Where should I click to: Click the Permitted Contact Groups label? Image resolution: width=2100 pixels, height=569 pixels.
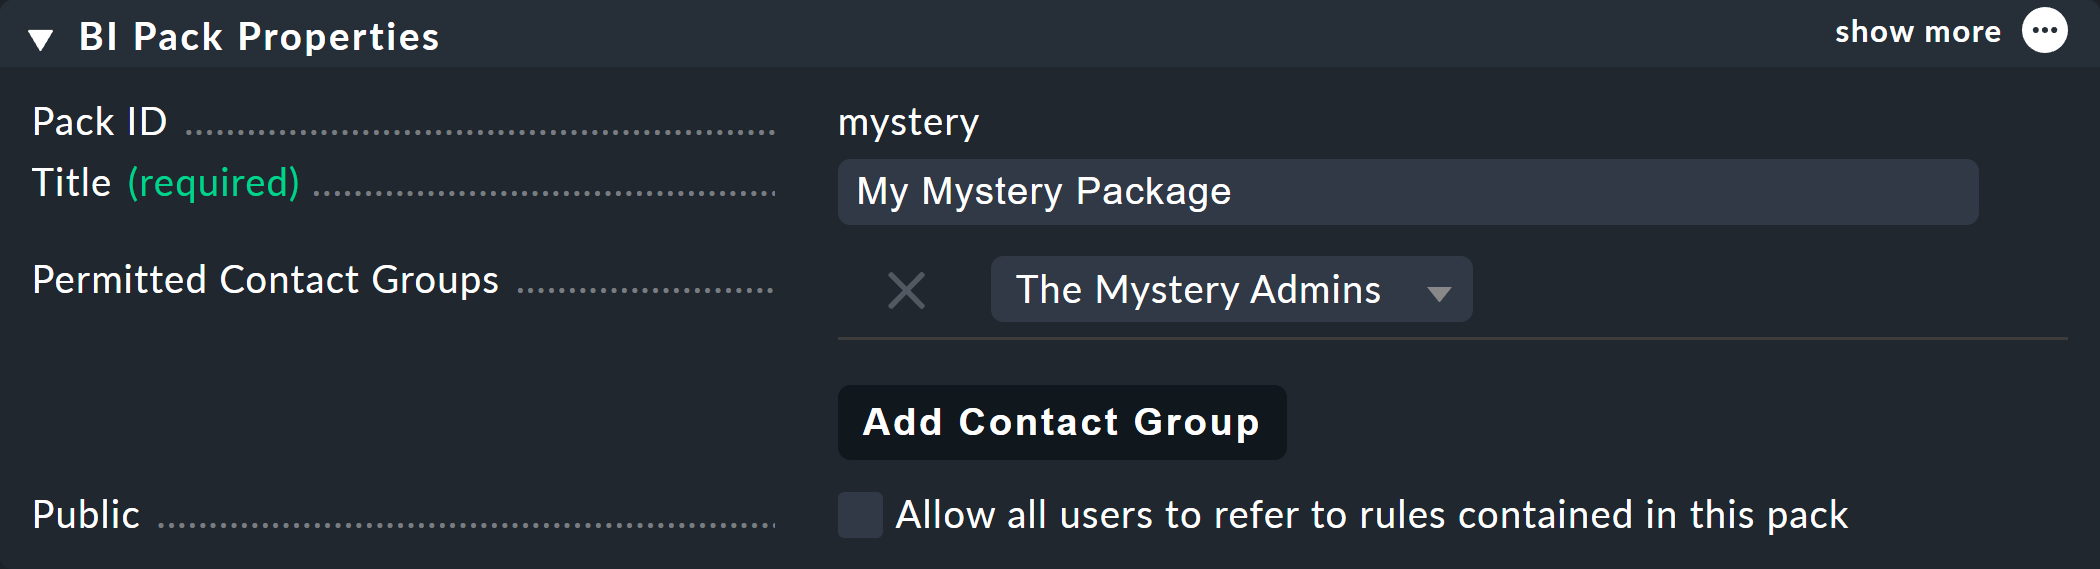tap(265, 280)
